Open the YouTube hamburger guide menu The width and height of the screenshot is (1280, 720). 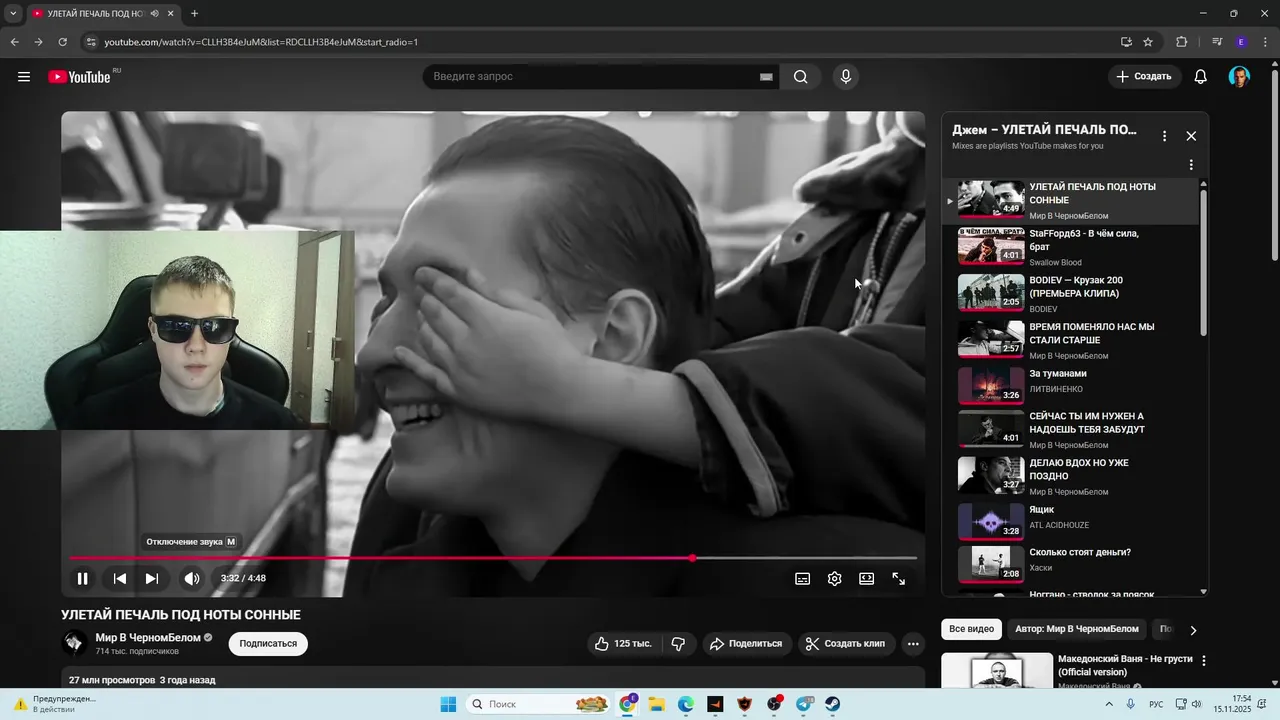[x=24, y=77]
